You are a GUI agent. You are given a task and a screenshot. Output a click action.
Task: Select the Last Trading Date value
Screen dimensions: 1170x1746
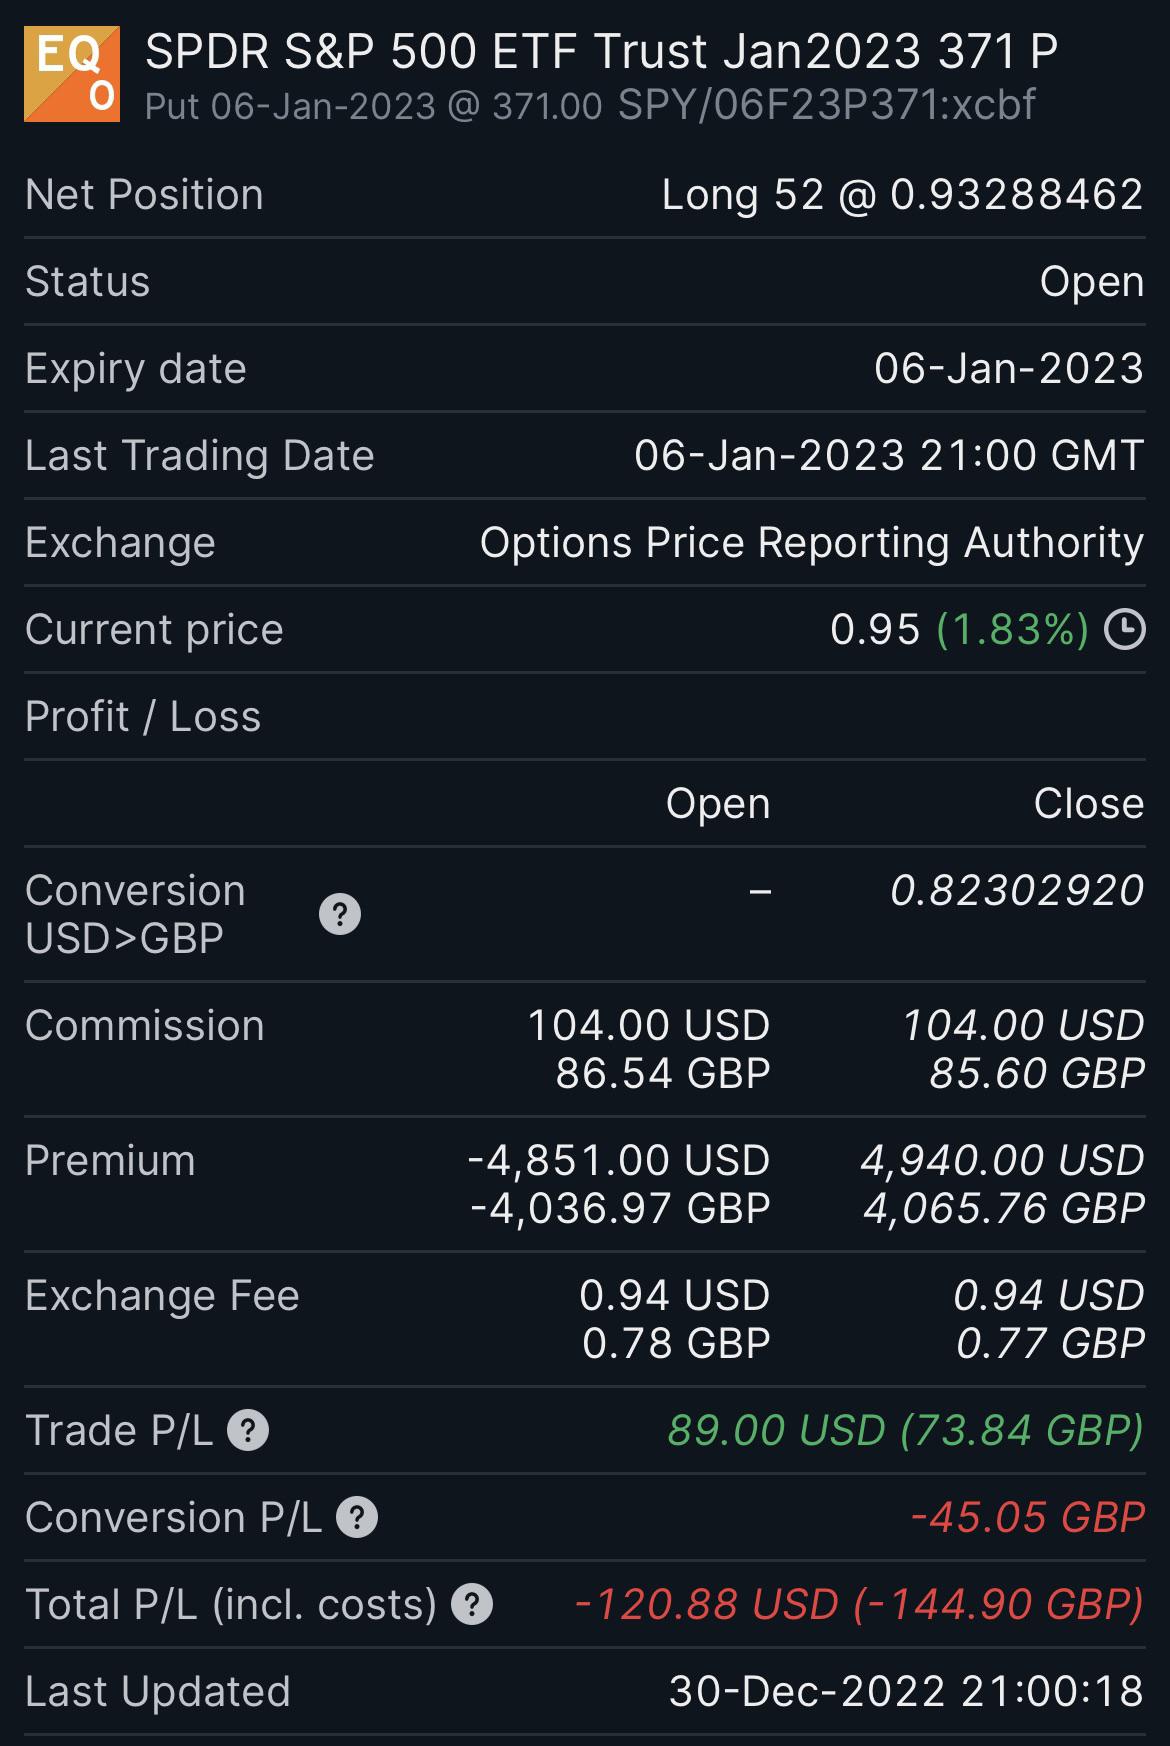point(888,456)
